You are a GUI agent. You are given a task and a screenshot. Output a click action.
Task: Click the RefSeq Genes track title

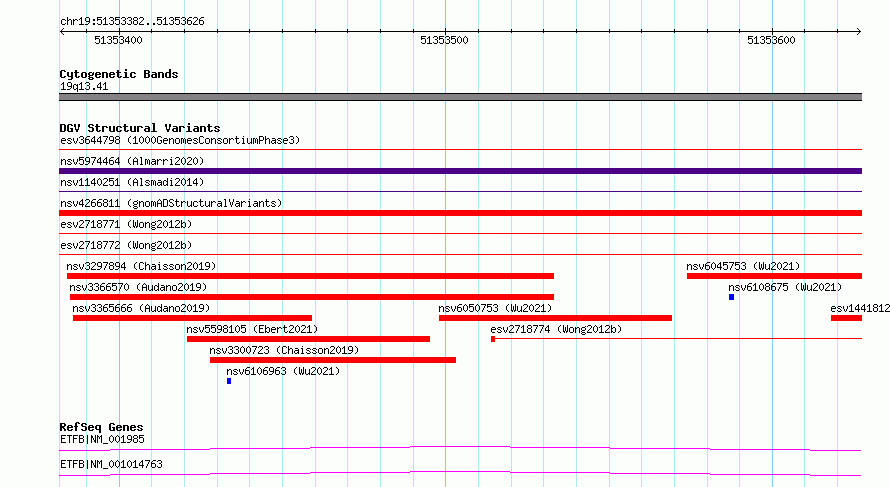point(102,427)
